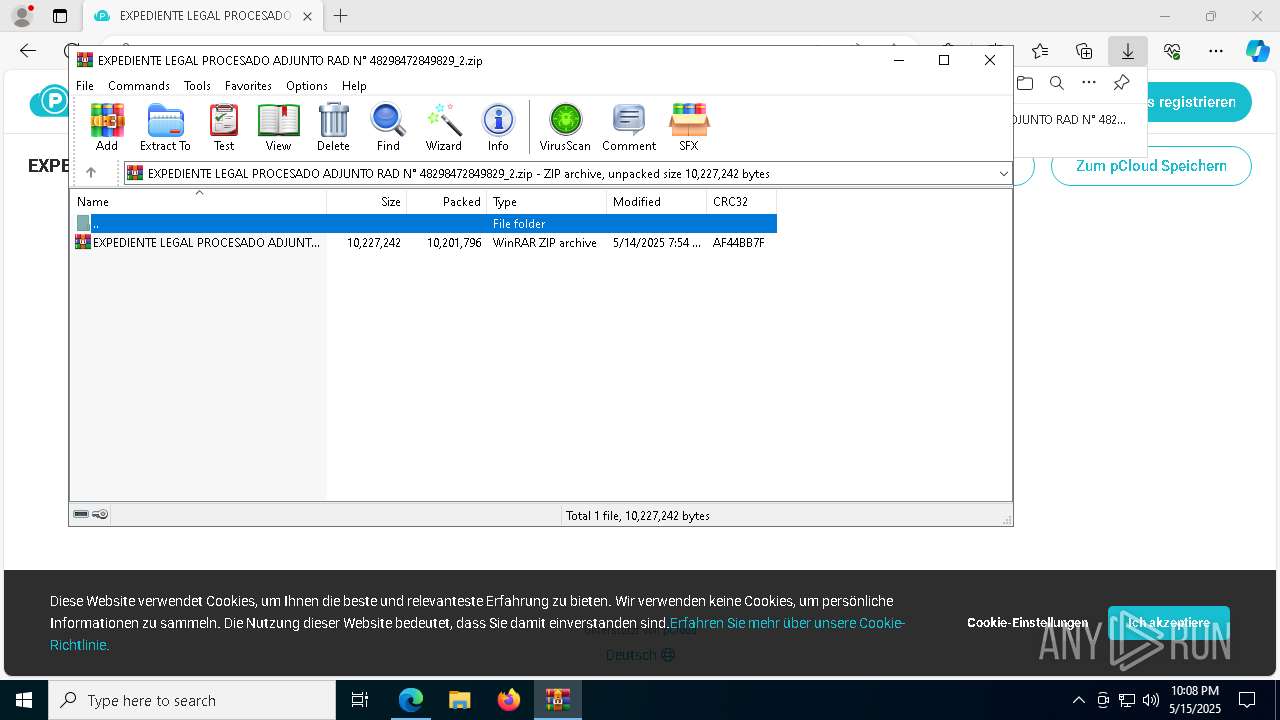This screenshot has height=720, width=1280.
Task: Start VirusScan on the archive
Action: point(565,127)
